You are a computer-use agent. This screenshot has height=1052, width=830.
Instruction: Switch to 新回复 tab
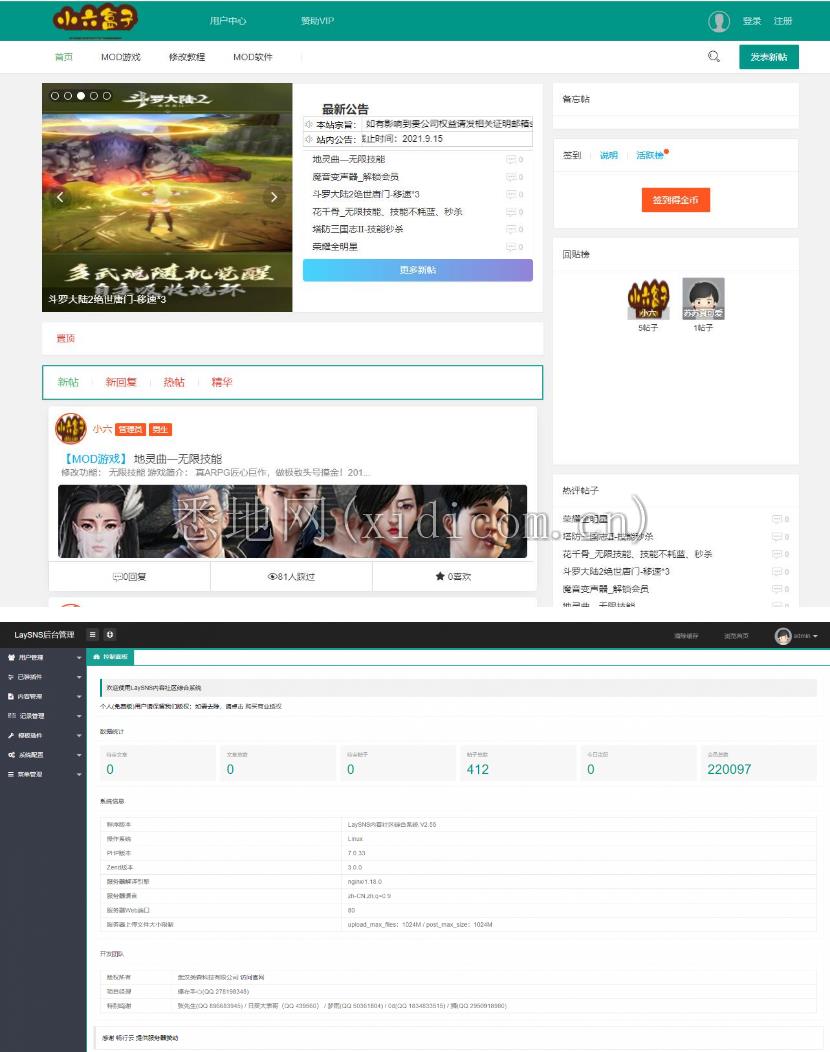pyautogui.click(x=121, y=382)
